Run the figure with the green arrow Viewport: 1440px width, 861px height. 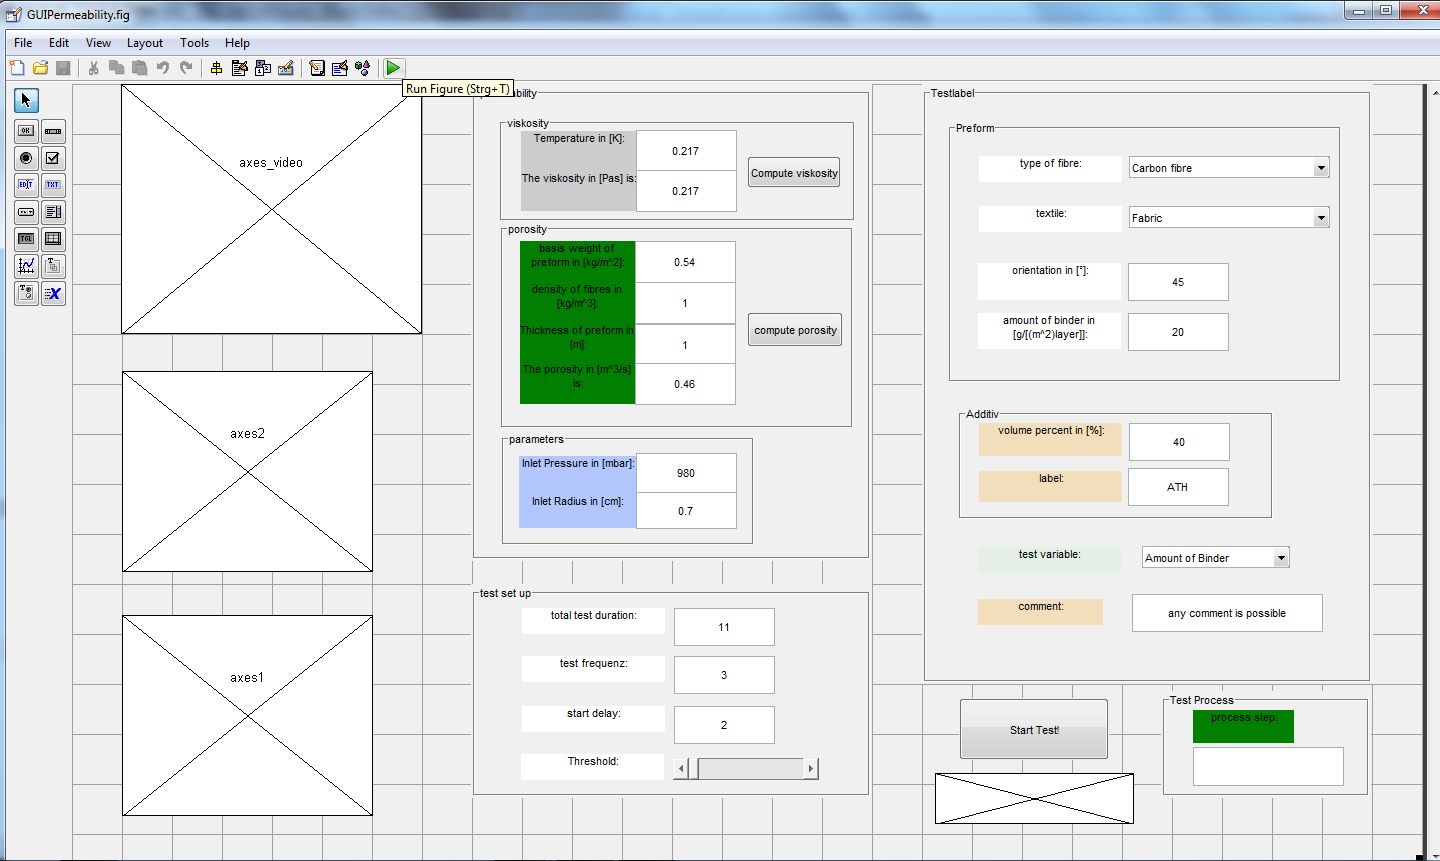click(393, 68)
